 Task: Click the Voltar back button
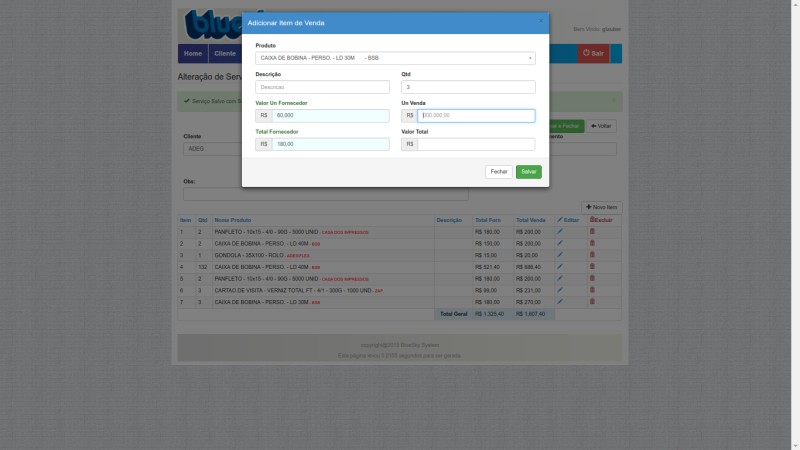pos(602,126)
